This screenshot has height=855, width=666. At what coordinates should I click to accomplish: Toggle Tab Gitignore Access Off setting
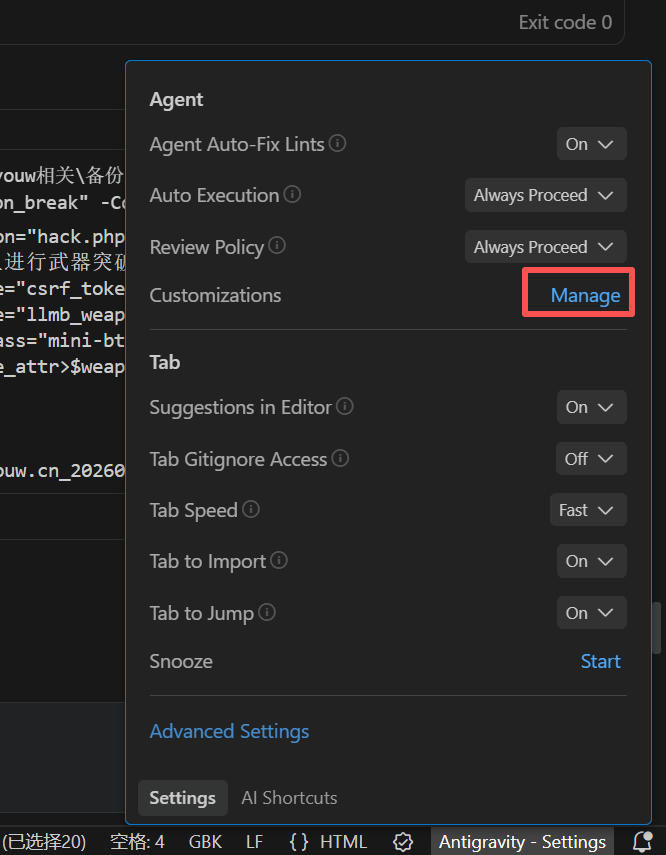coord(591,459)
